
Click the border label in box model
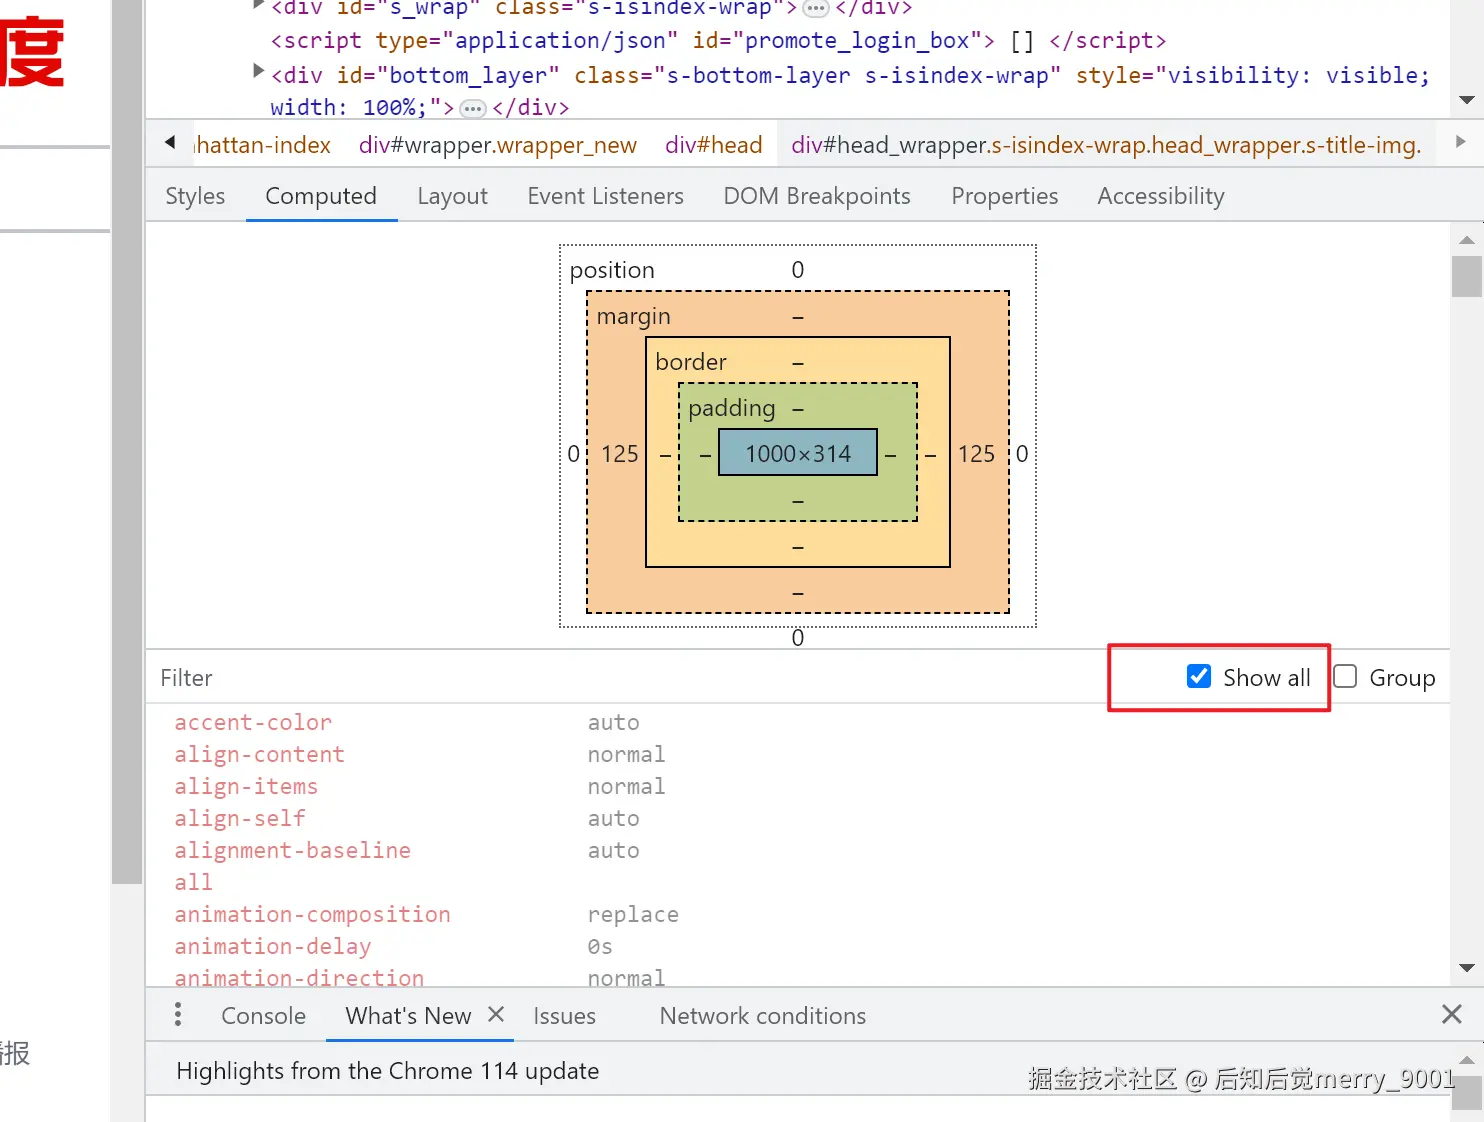click(x=690, y=362)
